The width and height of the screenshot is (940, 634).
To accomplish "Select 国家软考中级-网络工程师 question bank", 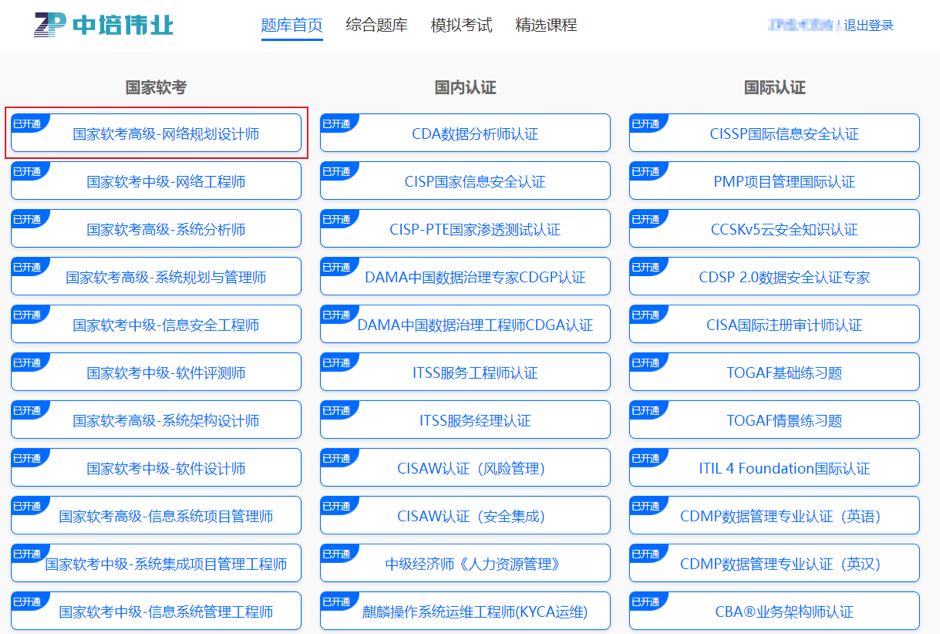I will click(166, 182).
